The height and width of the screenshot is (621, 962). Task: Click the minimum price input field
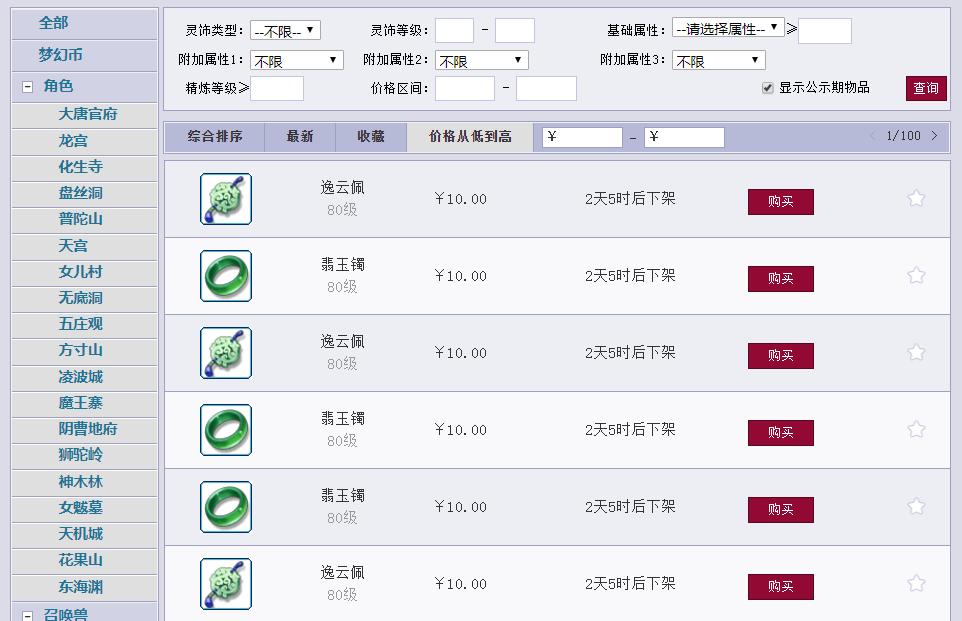pyautogui.click(x=464, y=88)
